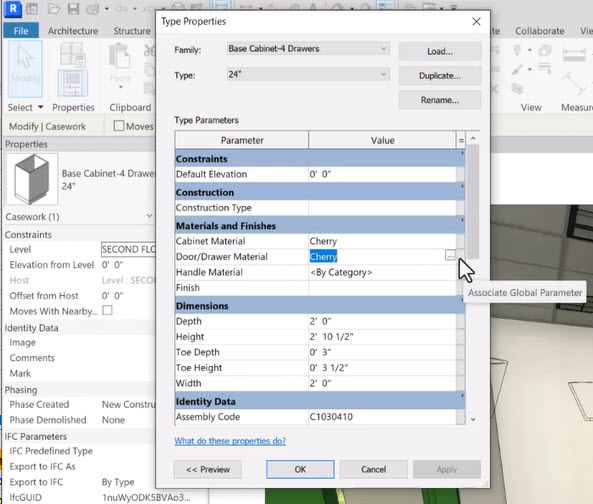
Task: Click the cabinet type preview thumbnail
Action: click(x=32, y=179)
